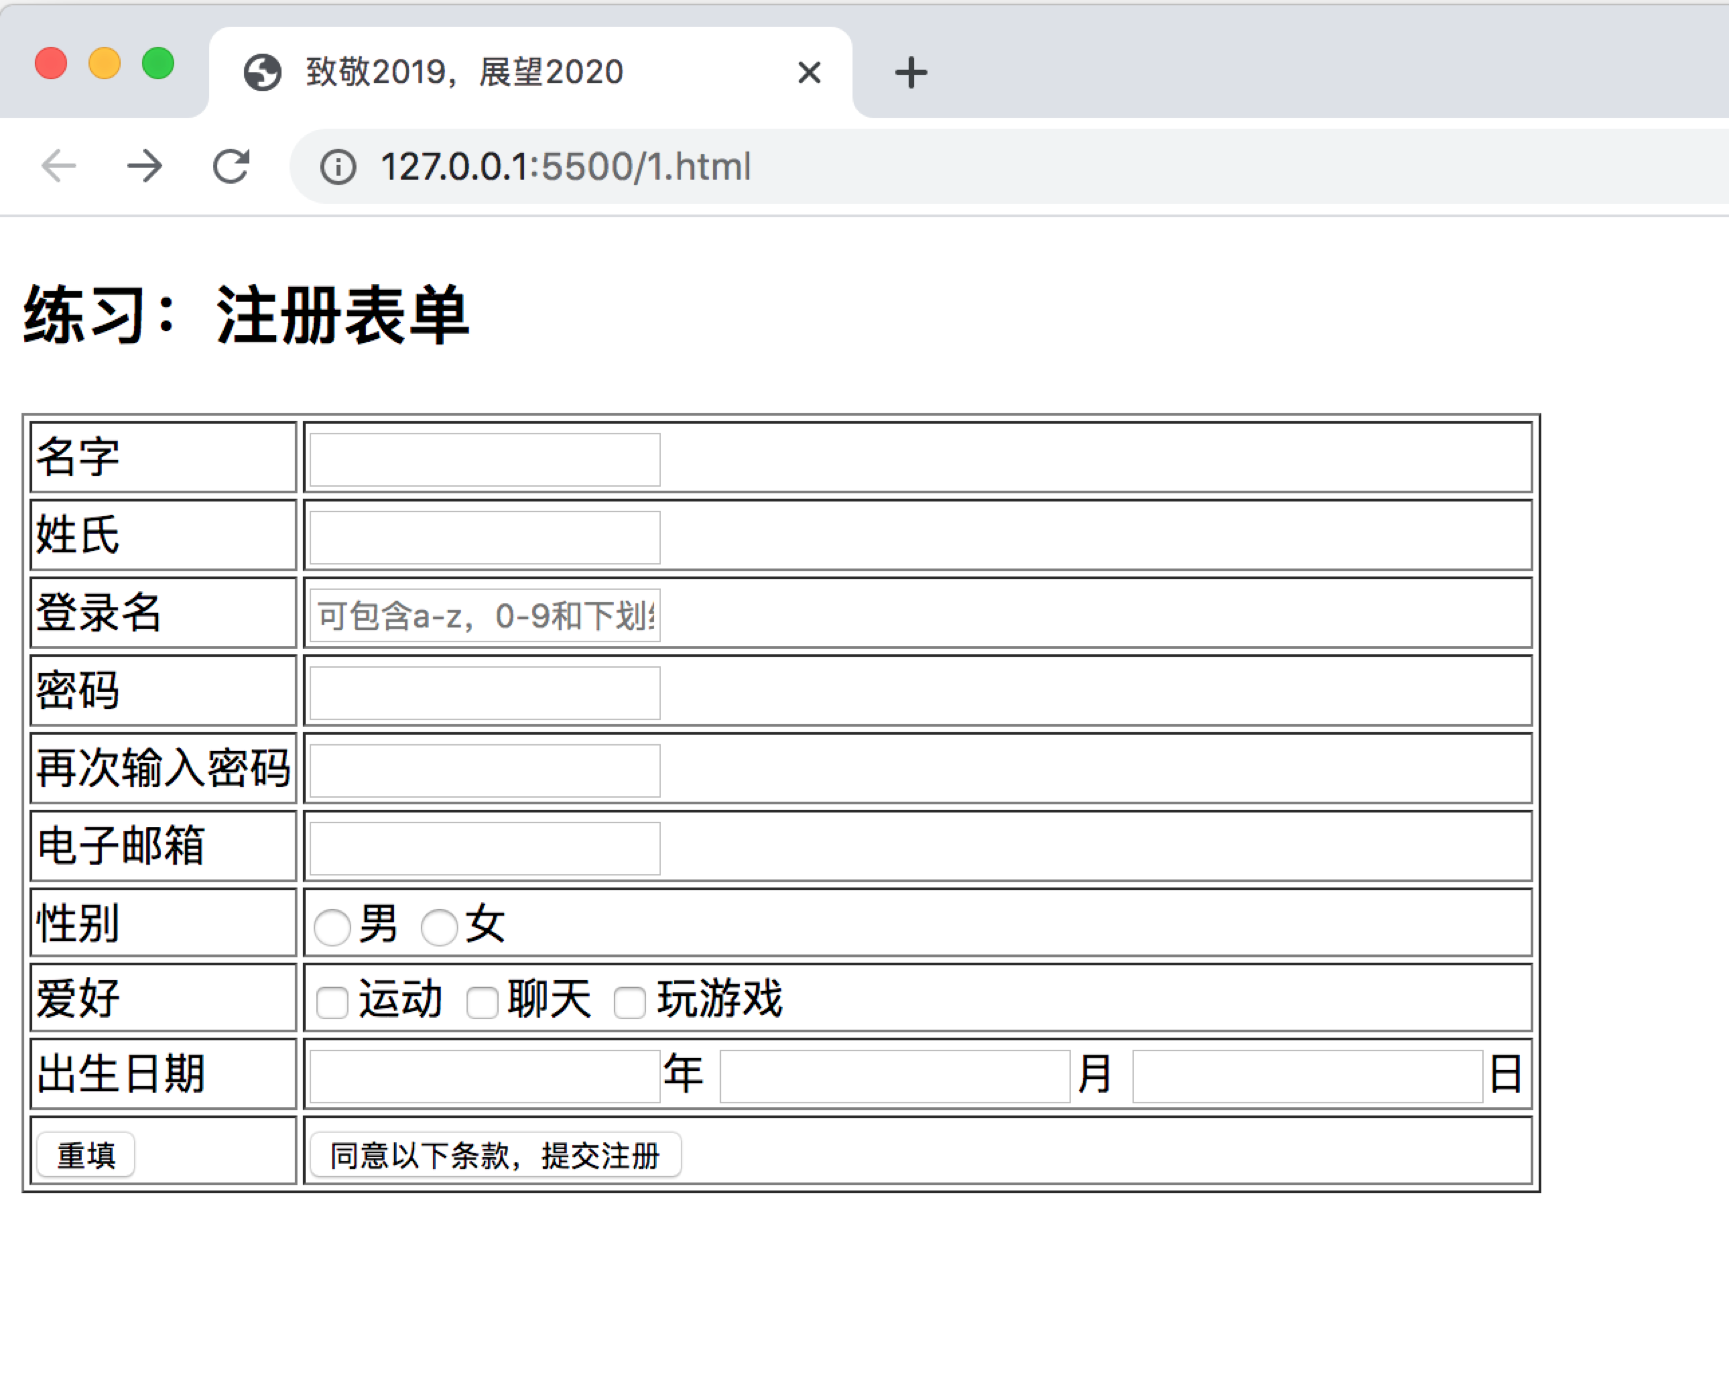The height and width of the screenshot is (1397, 1729).
Task: Check the 玩游戏 hobby checkbox
Action: point(630,1002)
